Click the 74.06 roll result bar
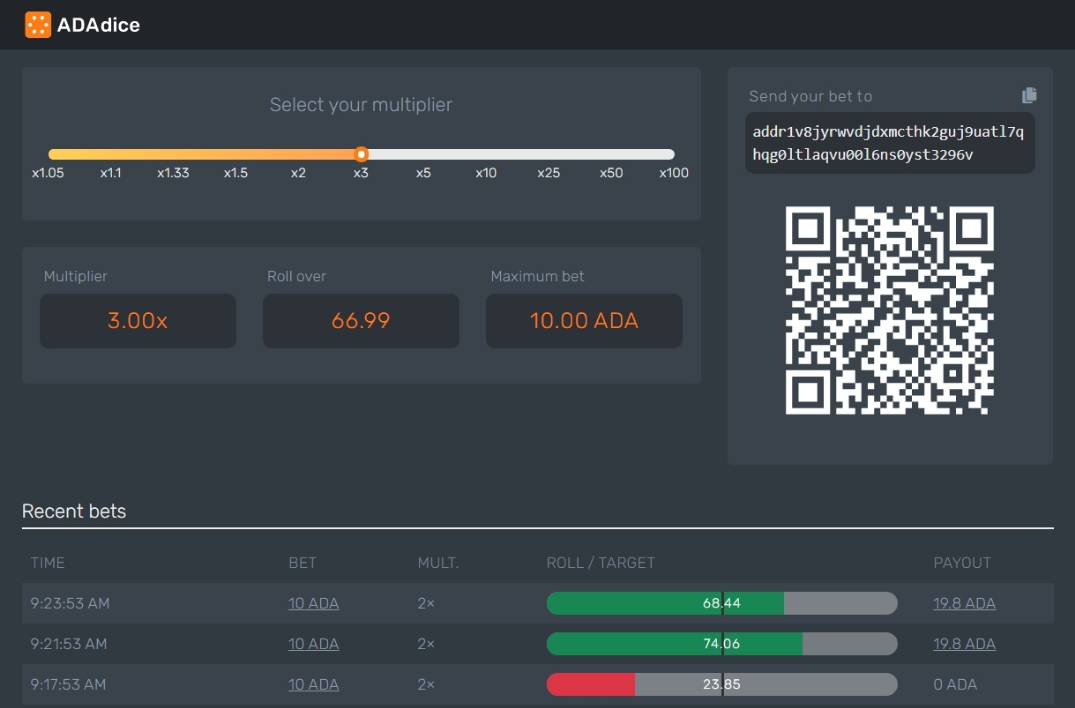Viewport: 1075px width, 708px height. (722, 644)
